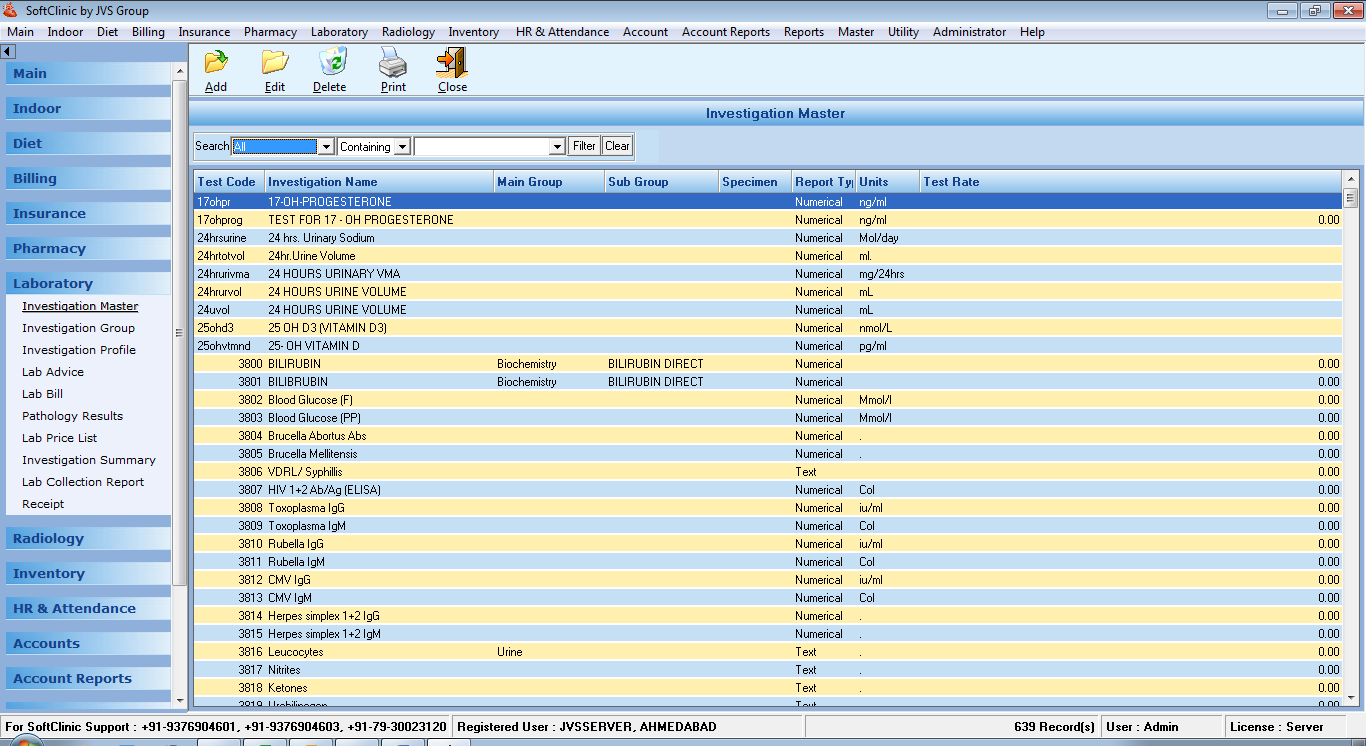This screenshot has width=1366, height=746.
Task: Collapse the sidebar using the left arrow icon
Action: (8, 51)
